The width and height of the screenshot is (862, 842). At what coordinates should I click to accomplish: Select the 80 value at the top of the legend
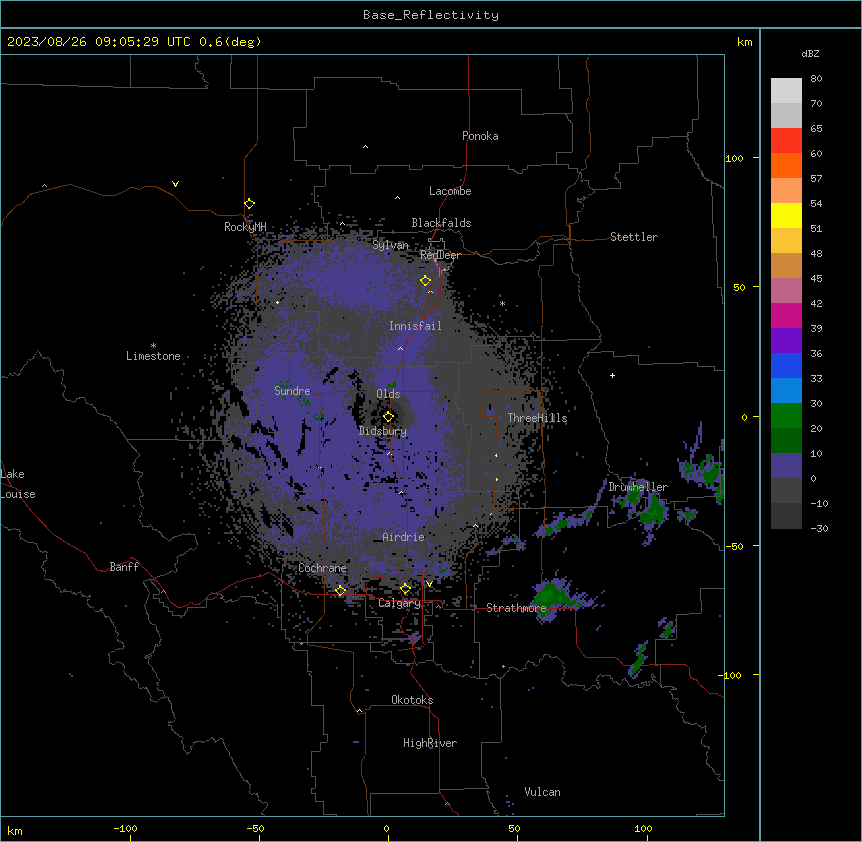(816, 79)
